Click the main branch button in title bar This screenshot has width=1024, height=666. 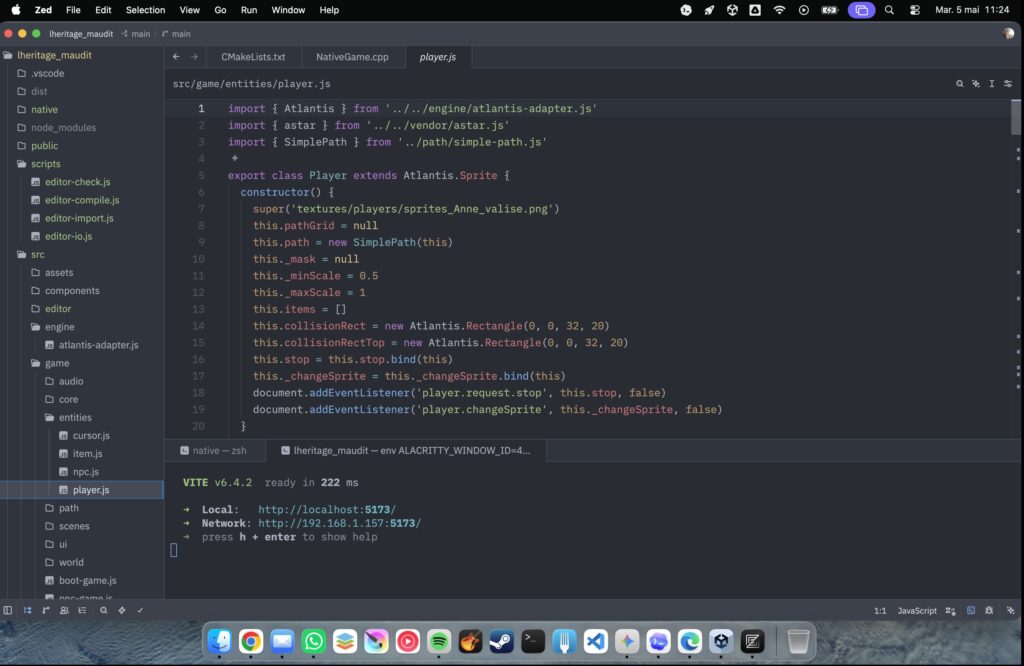135,33
